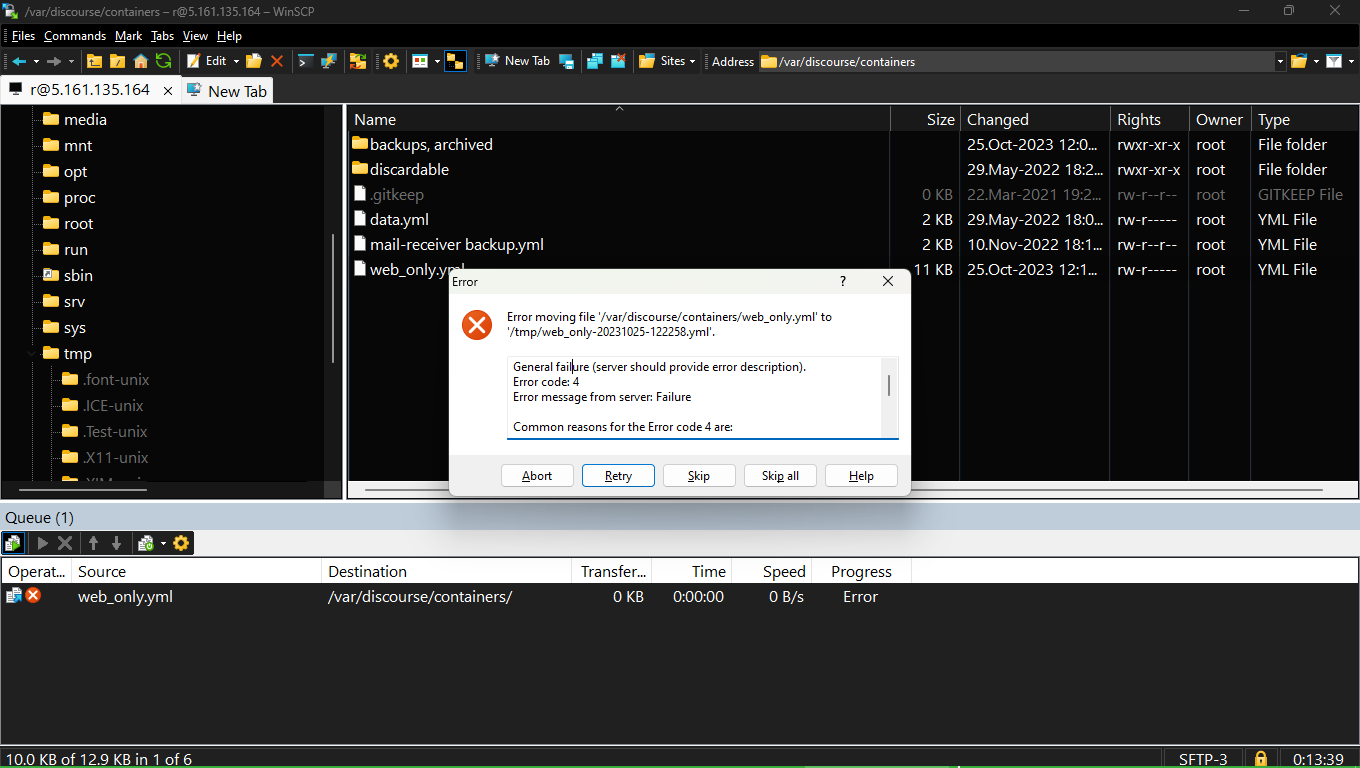This screenshot has height=768, width=1360.
Task: Click Skip in the Error dialog
Action: coord(699,476)
